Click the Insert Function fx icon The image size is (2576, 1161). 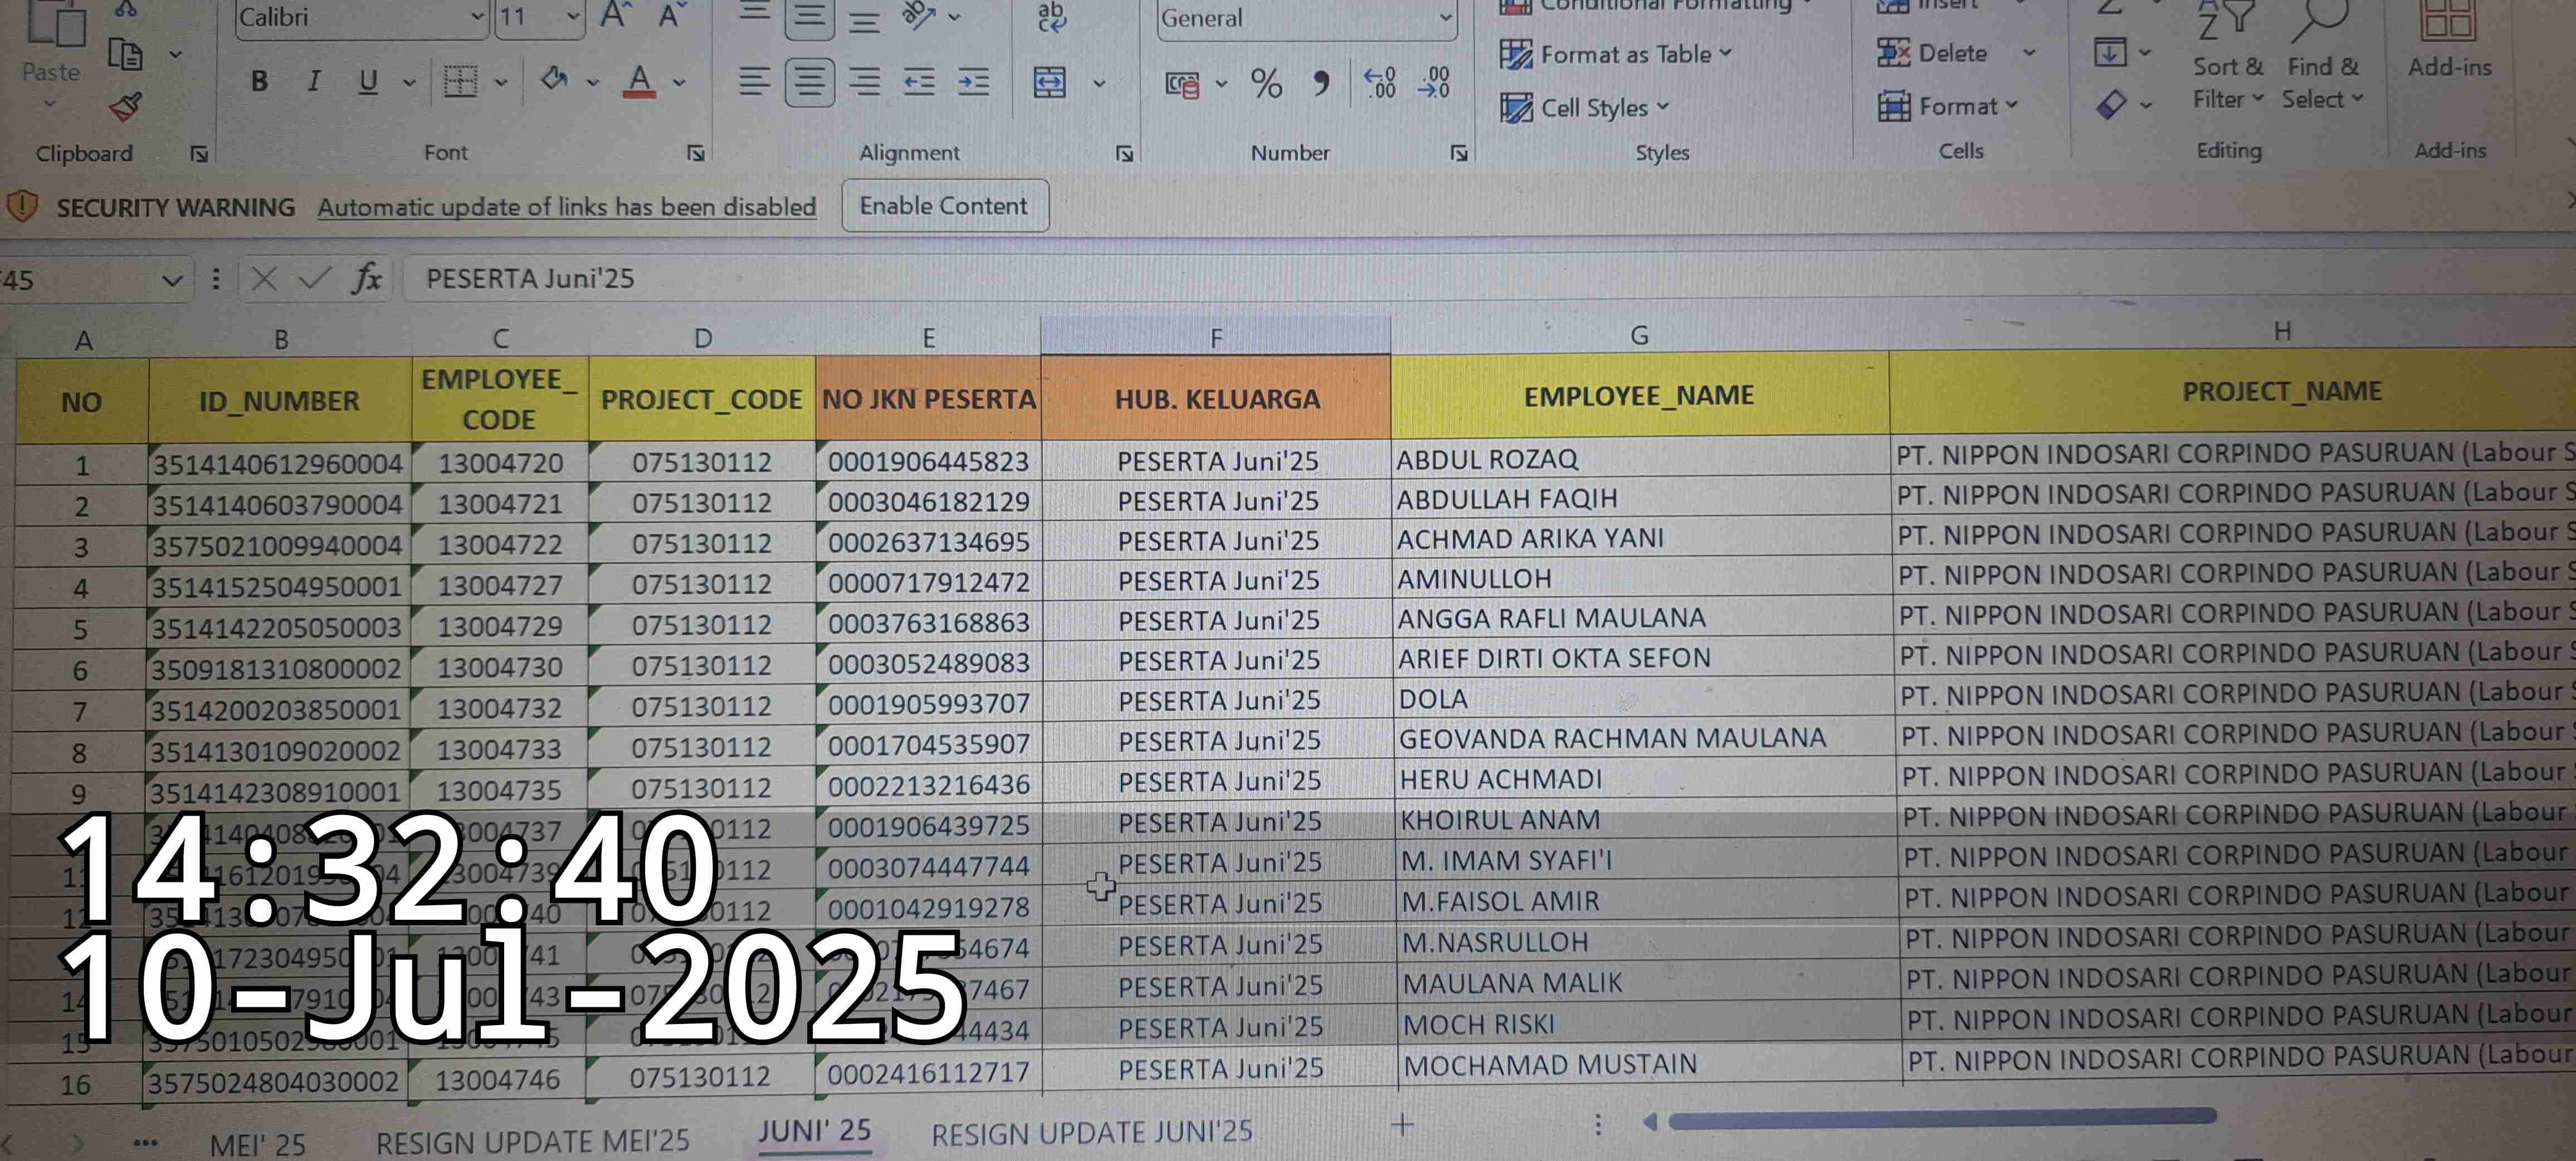(367, 278)
